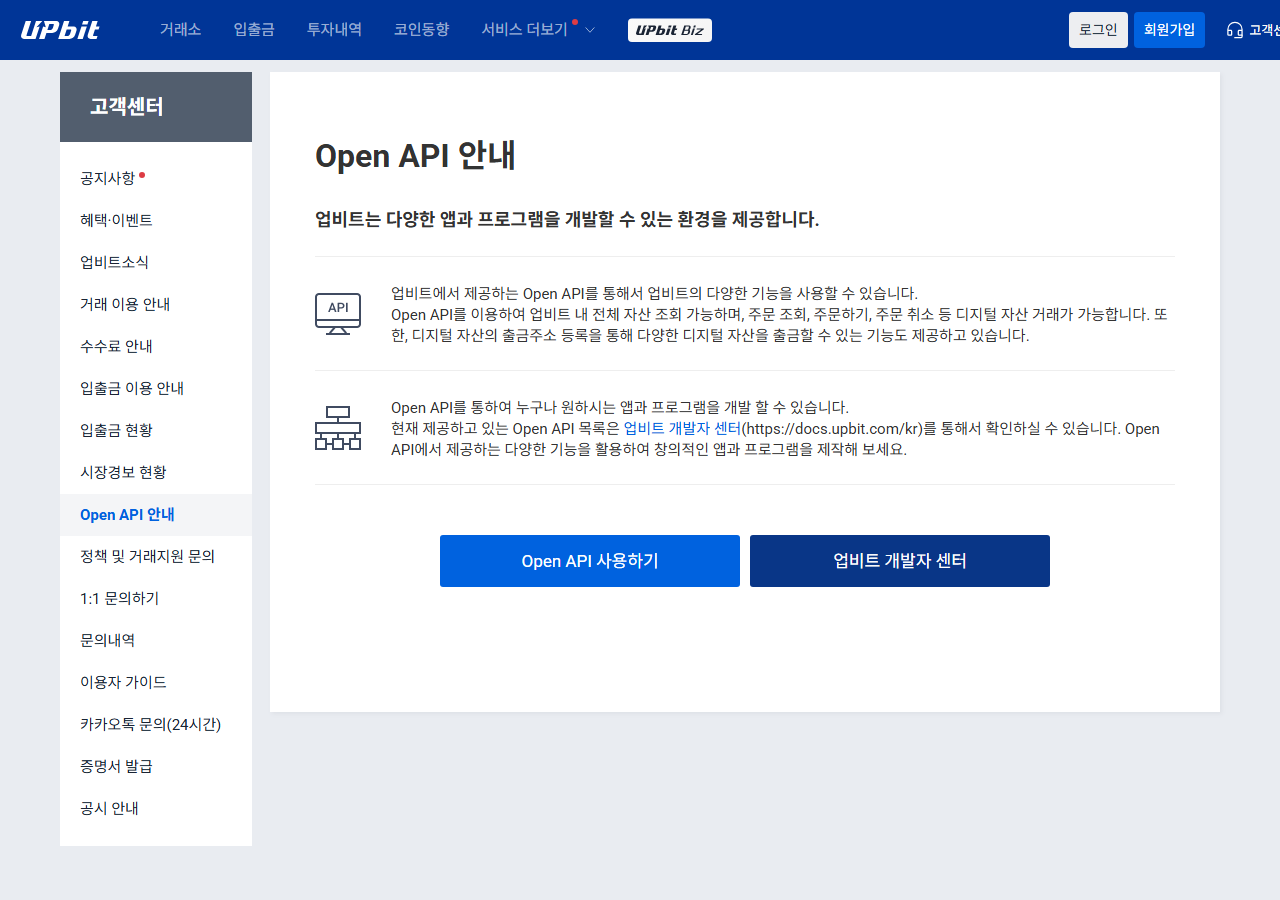Open the 서비스 더보기 menu
Image resolution: width=1280 pixels, height=900 pixels.
(x=525, y=30)
